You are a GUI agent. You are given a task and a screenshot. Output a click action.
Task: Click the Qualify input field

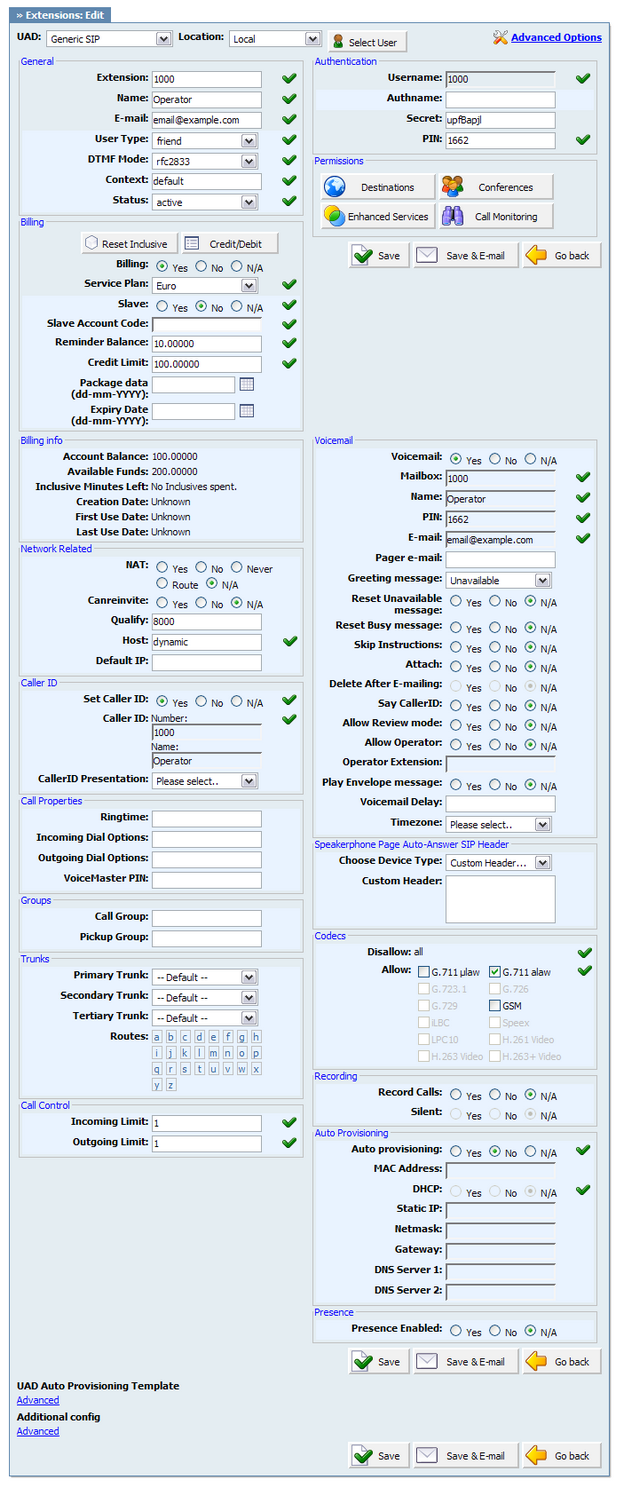pyautogui.click(x=206, y=622)
